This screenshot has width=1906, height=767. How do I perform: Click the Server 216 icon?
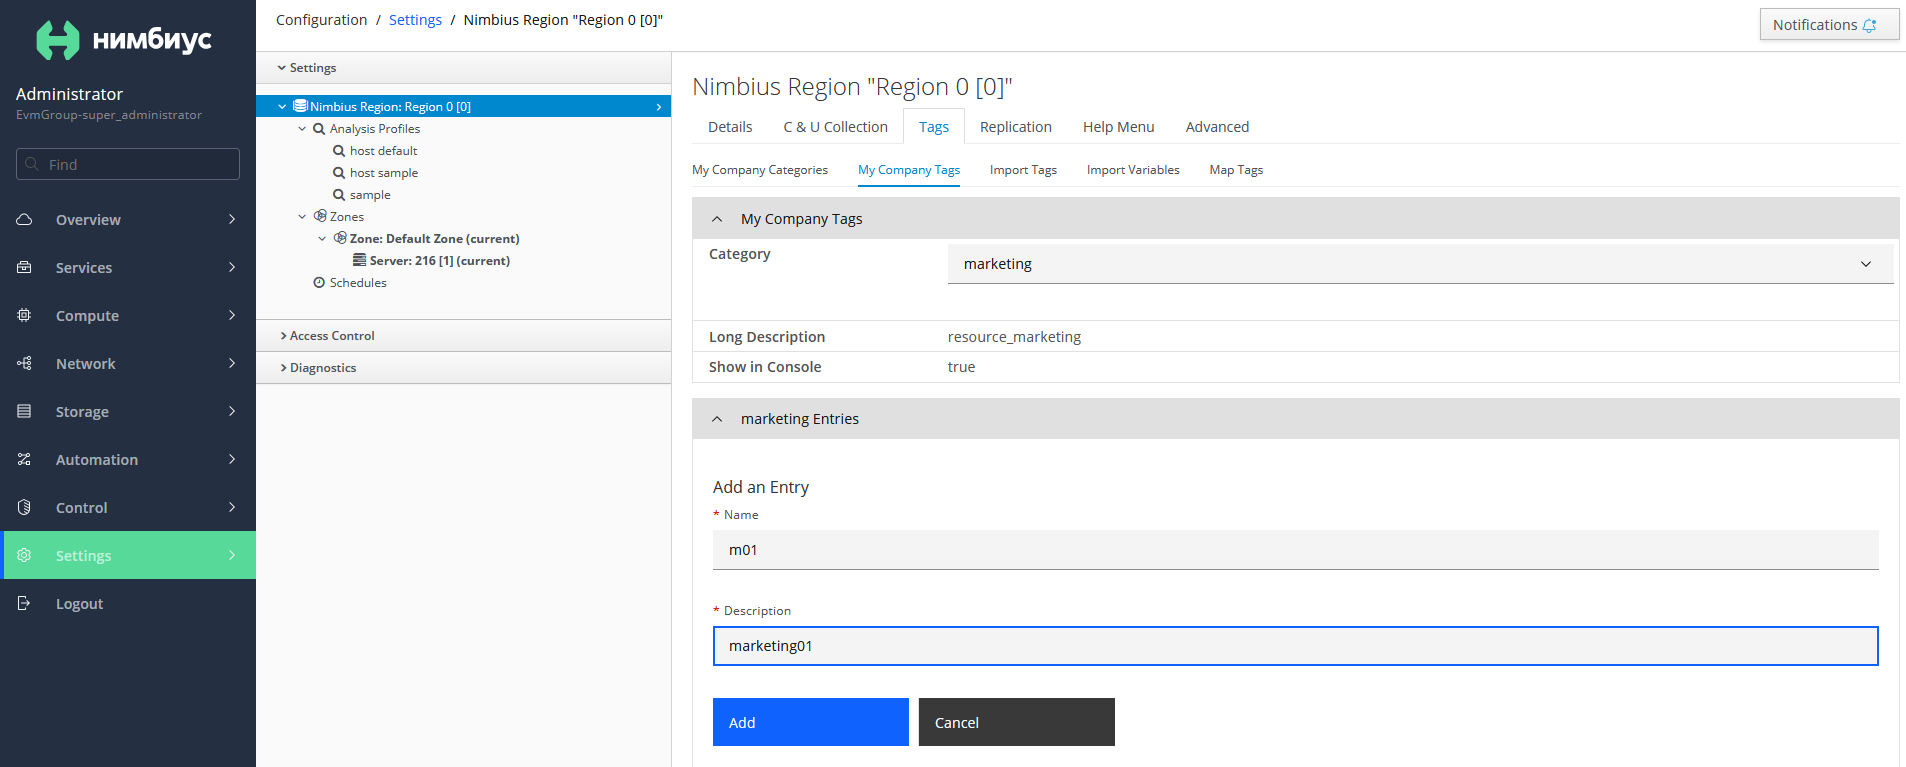(359, 260)
